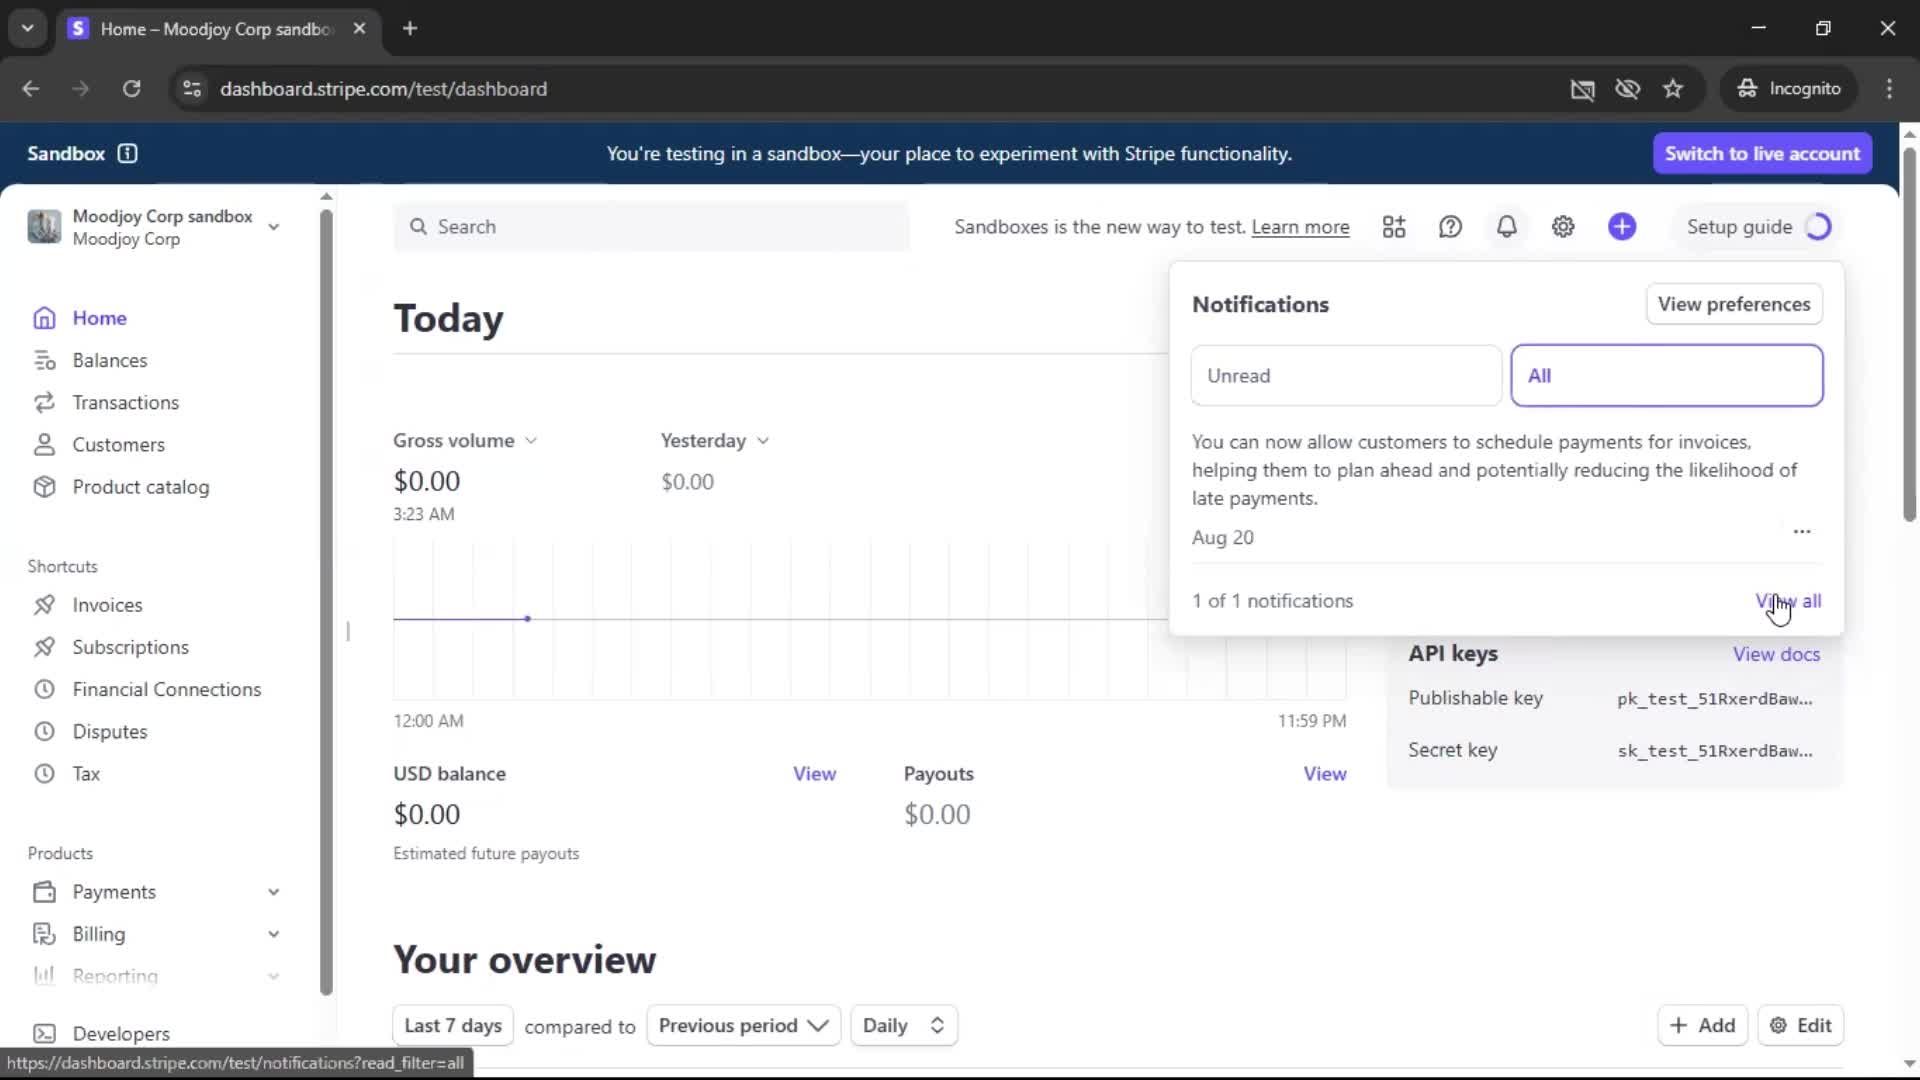The width and height of the screenshot is (1920, 1080).
Task: Click the Sandbox info icon
Action: click(x=127, y=153)
